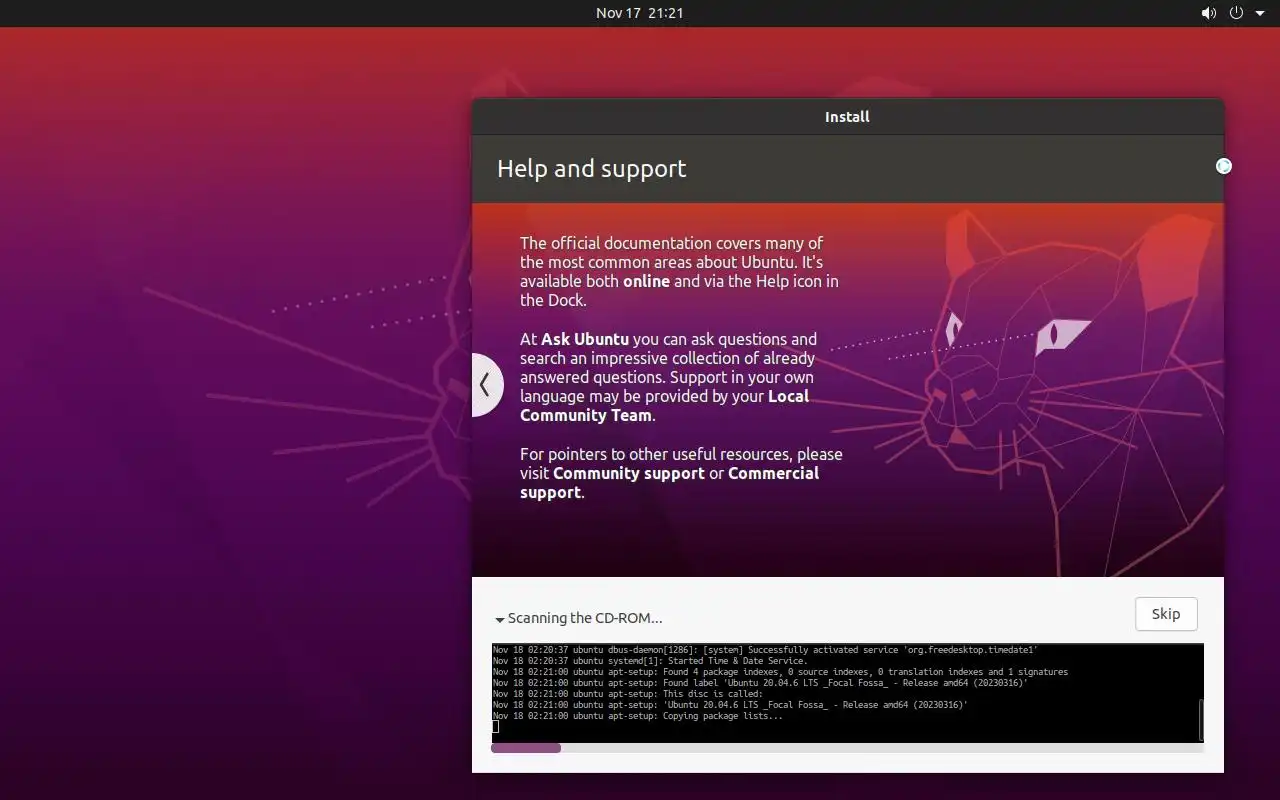Click the terminal log vertical scrollbar
This screenshot has height=800, width=1280.
[x=1200, y=719]
